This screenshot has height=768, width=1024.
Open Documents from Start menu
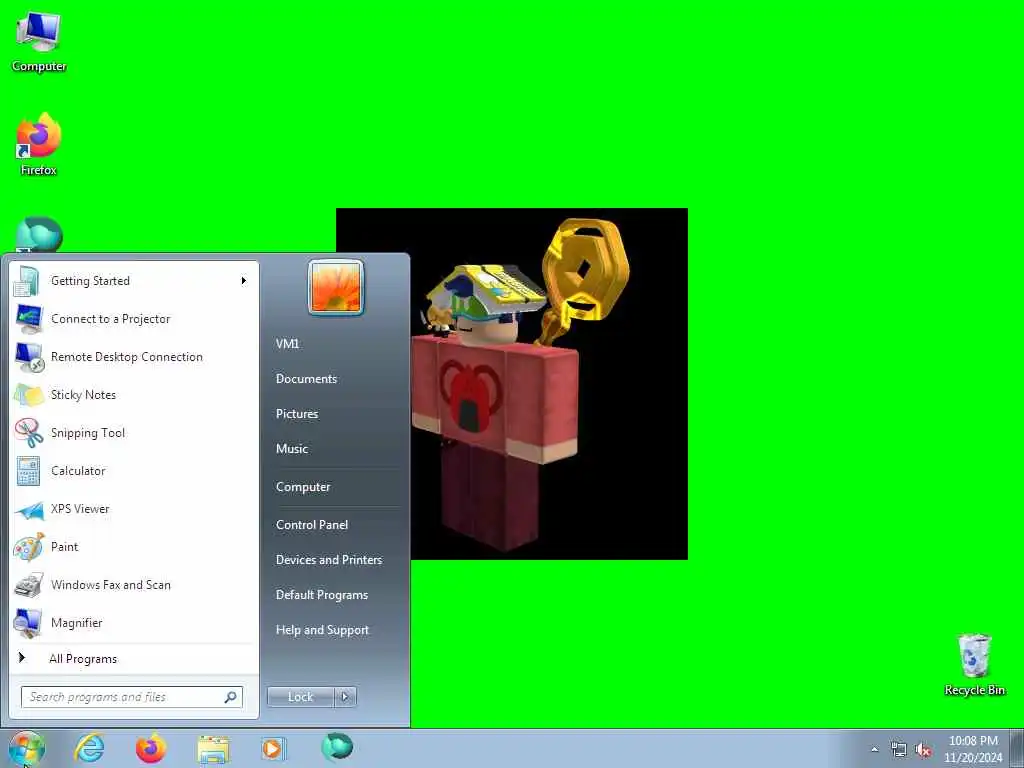(306, 379)
